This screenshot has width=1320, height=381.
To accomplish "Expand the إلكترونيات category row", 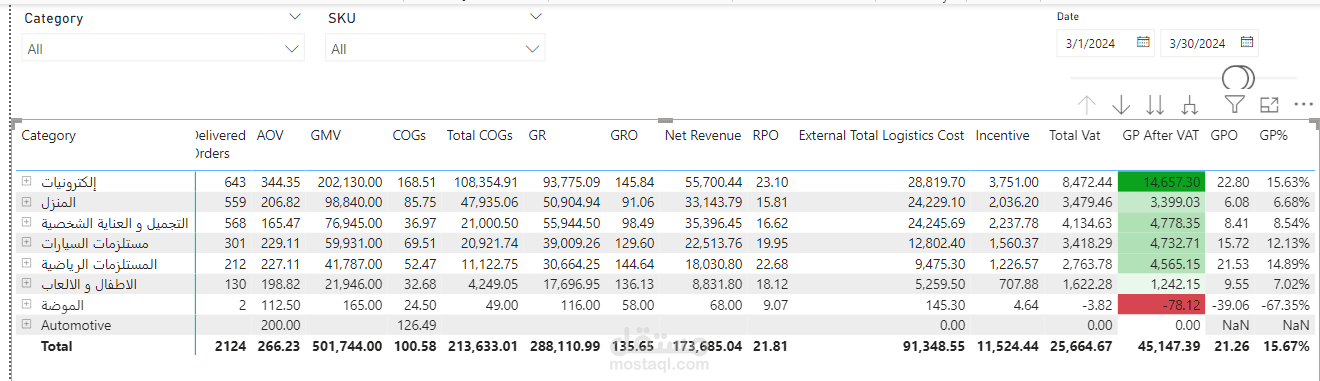I will pos(26,182).
